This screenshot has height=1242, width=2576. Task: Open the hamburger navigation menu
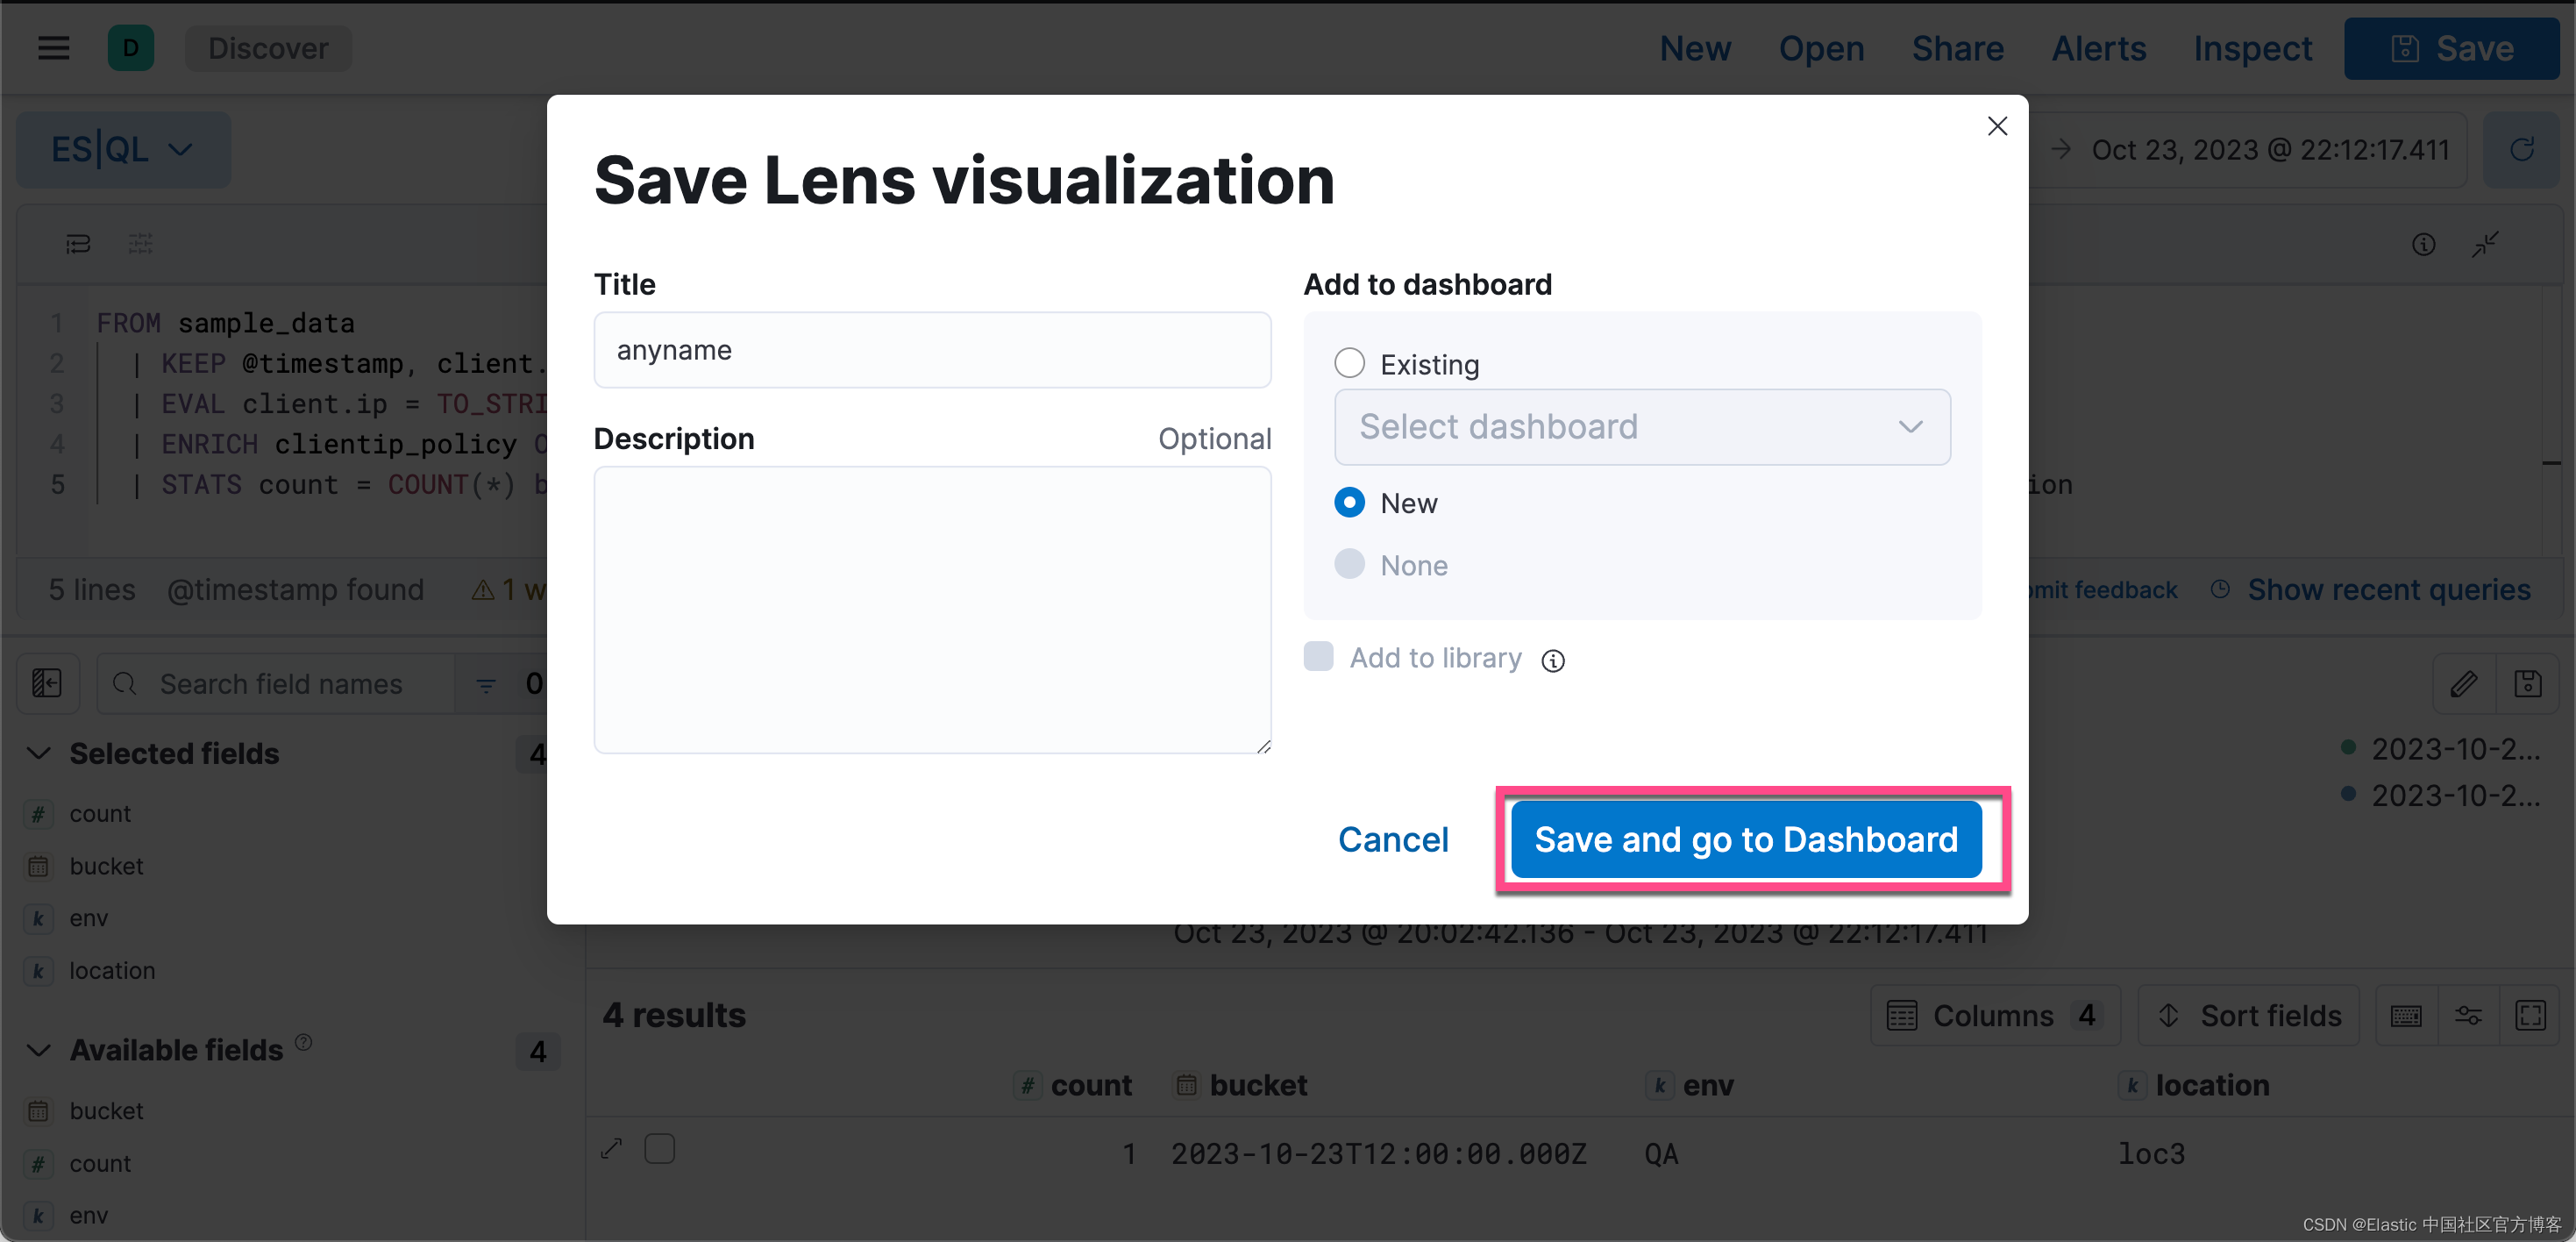(x=54, y=48)
